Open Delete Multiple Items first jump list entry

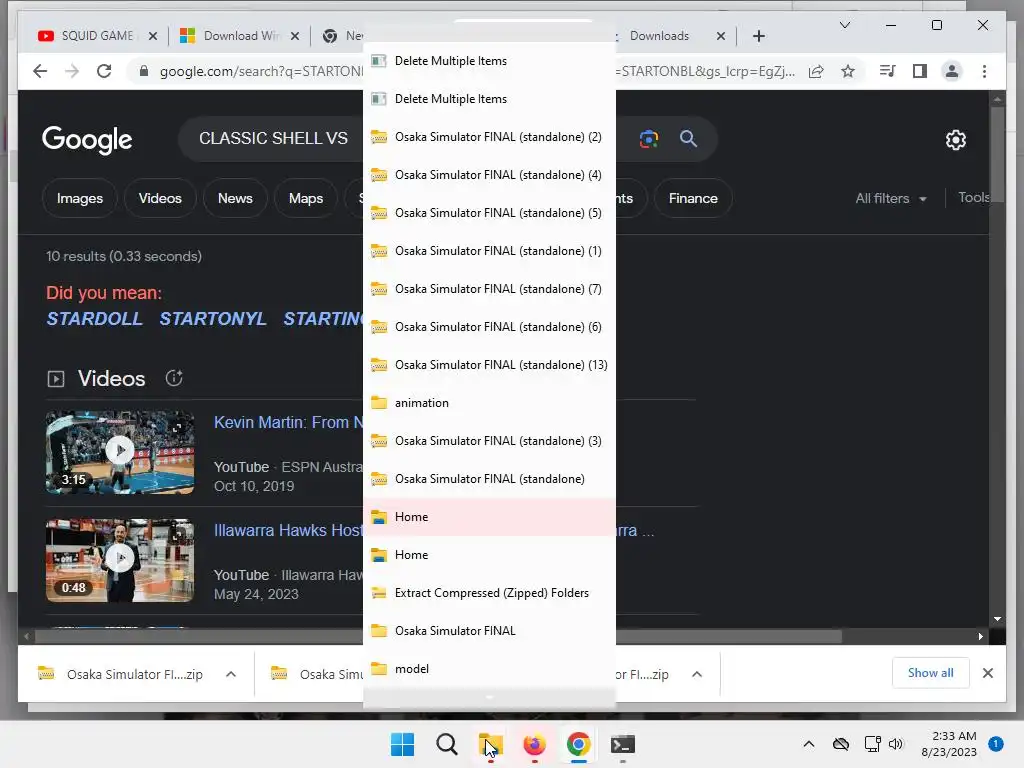tap(489, 61)
